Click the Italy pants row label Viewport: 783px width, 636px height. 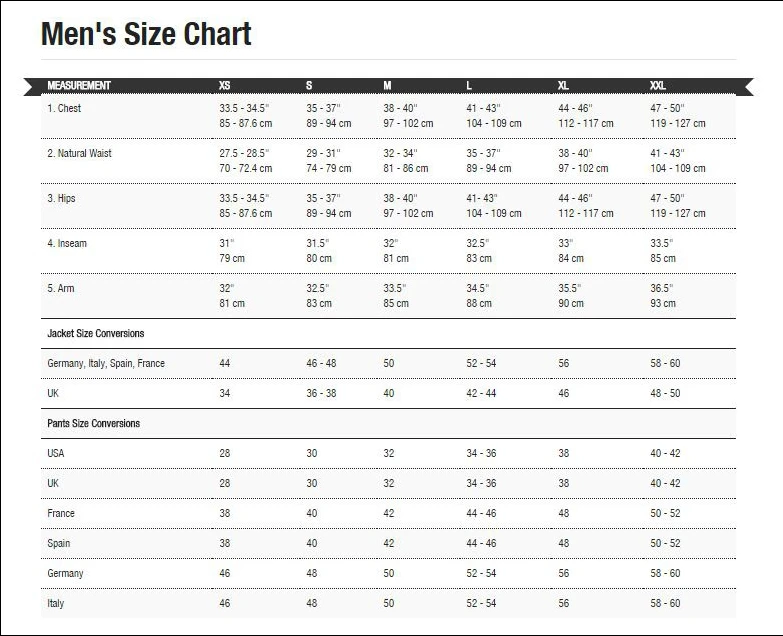56,603
